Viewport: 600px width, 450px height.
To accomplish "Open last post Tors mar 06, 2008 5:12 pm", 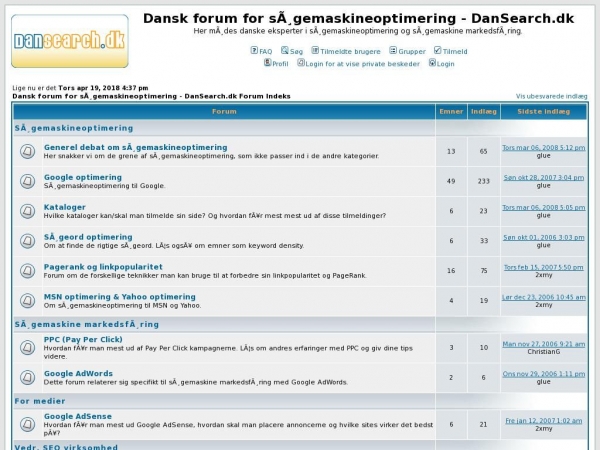I will coord(543,148).
